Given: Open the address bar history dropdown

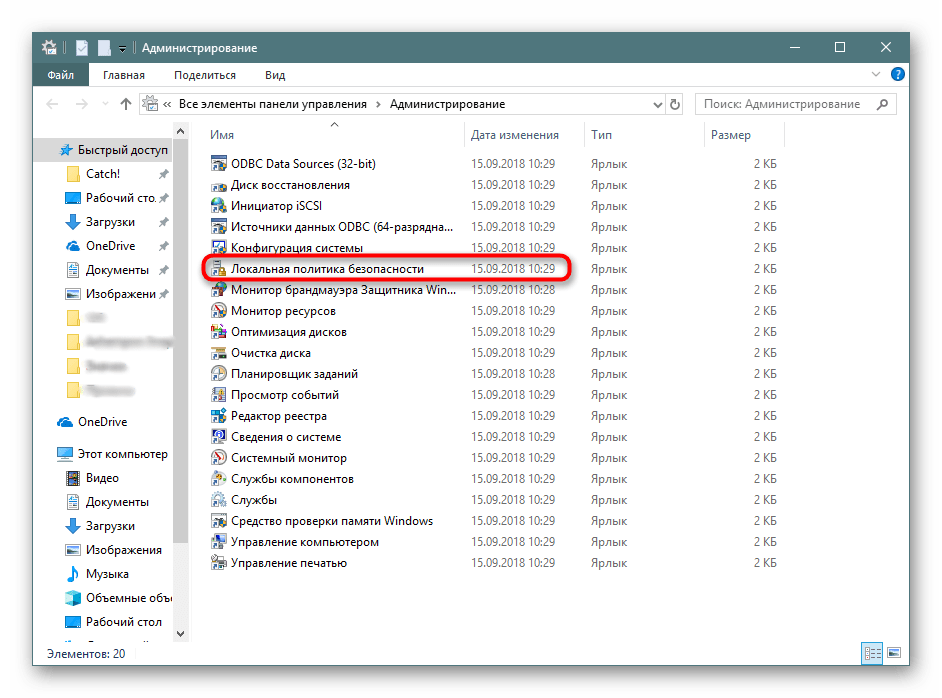Looking at the screenshot, I should pyautogui.click(x=656, y=104).
